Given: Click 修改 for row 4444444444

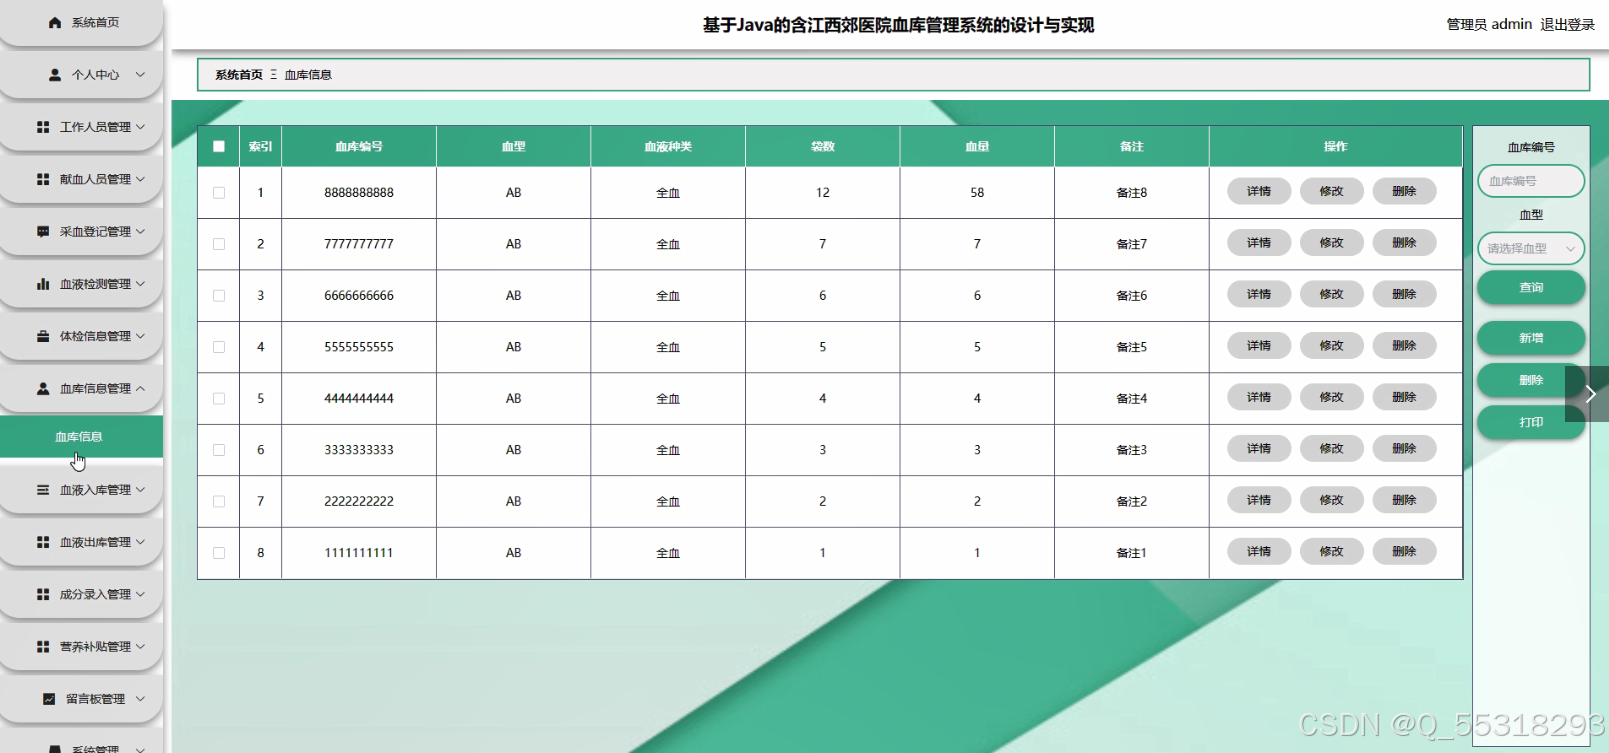Looking at the screenshot, I should (x=1331, y=397).
